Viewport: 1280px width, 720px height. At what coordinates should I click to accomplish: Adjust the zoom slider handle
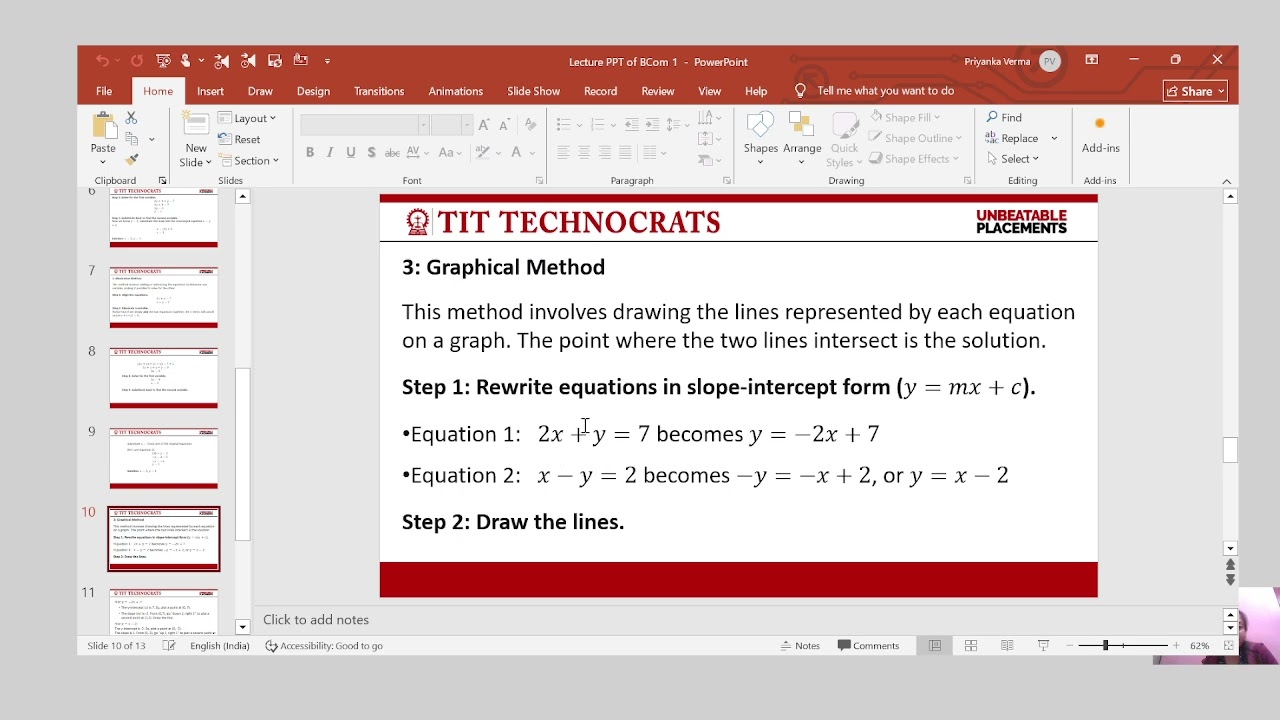pos(1105,646)
